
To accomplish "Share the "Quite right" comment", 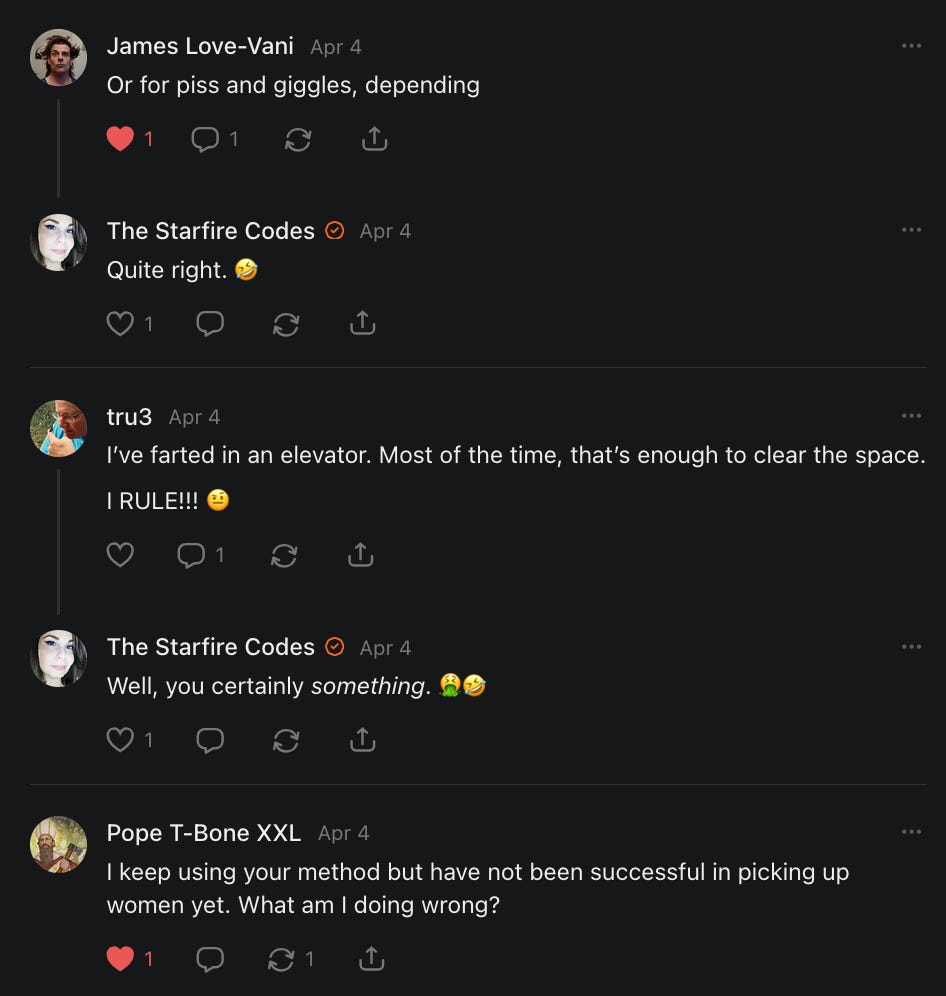I will [362, 324].
